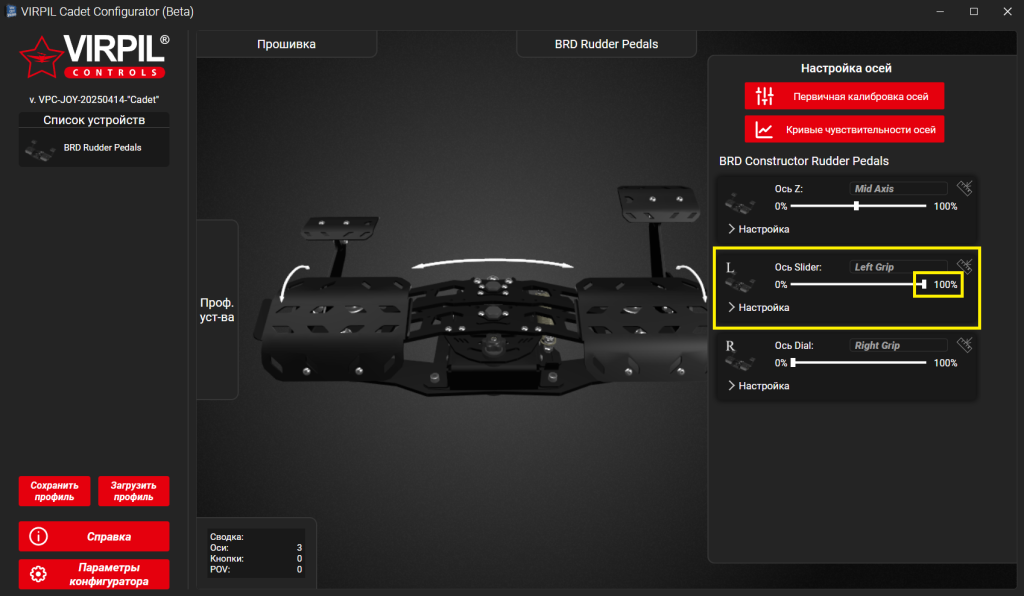The image size is (1024, 596).
Task: Expand Настройка under Ось Slider
Action: pos(758,307)
